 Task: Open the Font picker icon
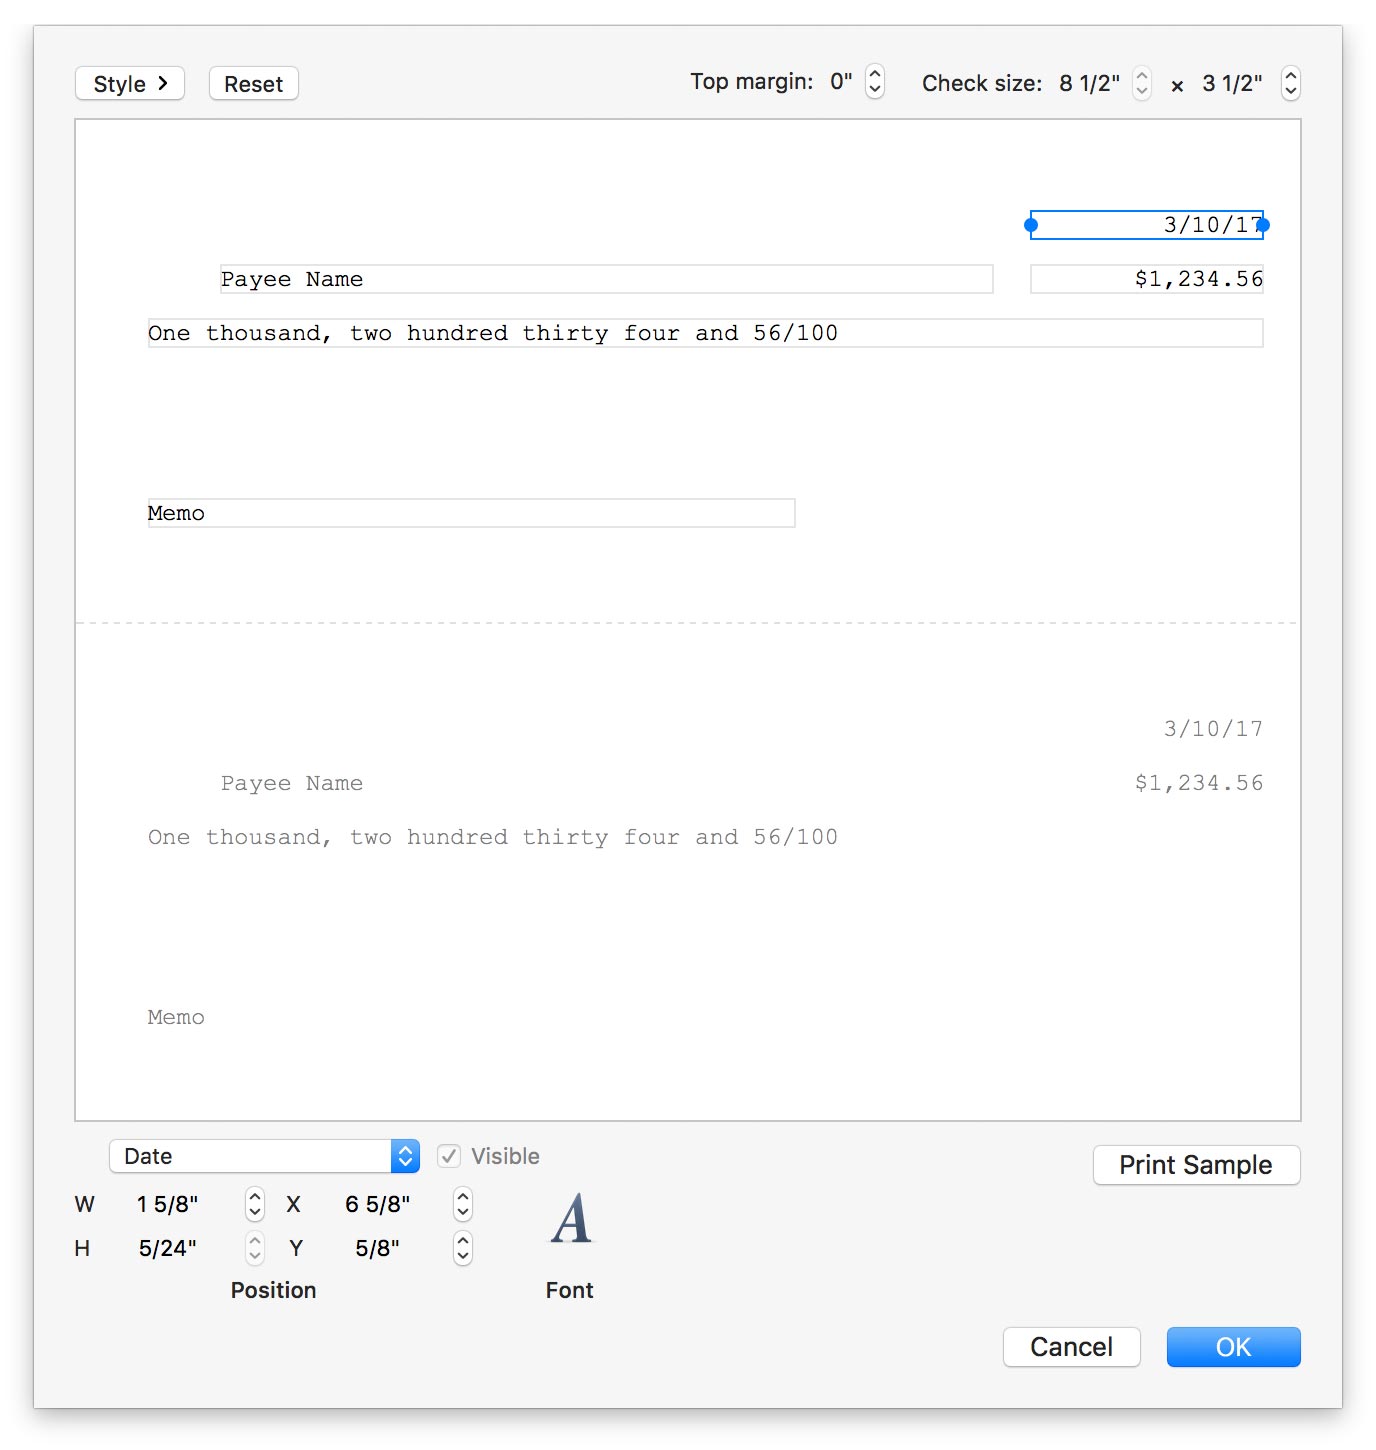point(570,1220)
